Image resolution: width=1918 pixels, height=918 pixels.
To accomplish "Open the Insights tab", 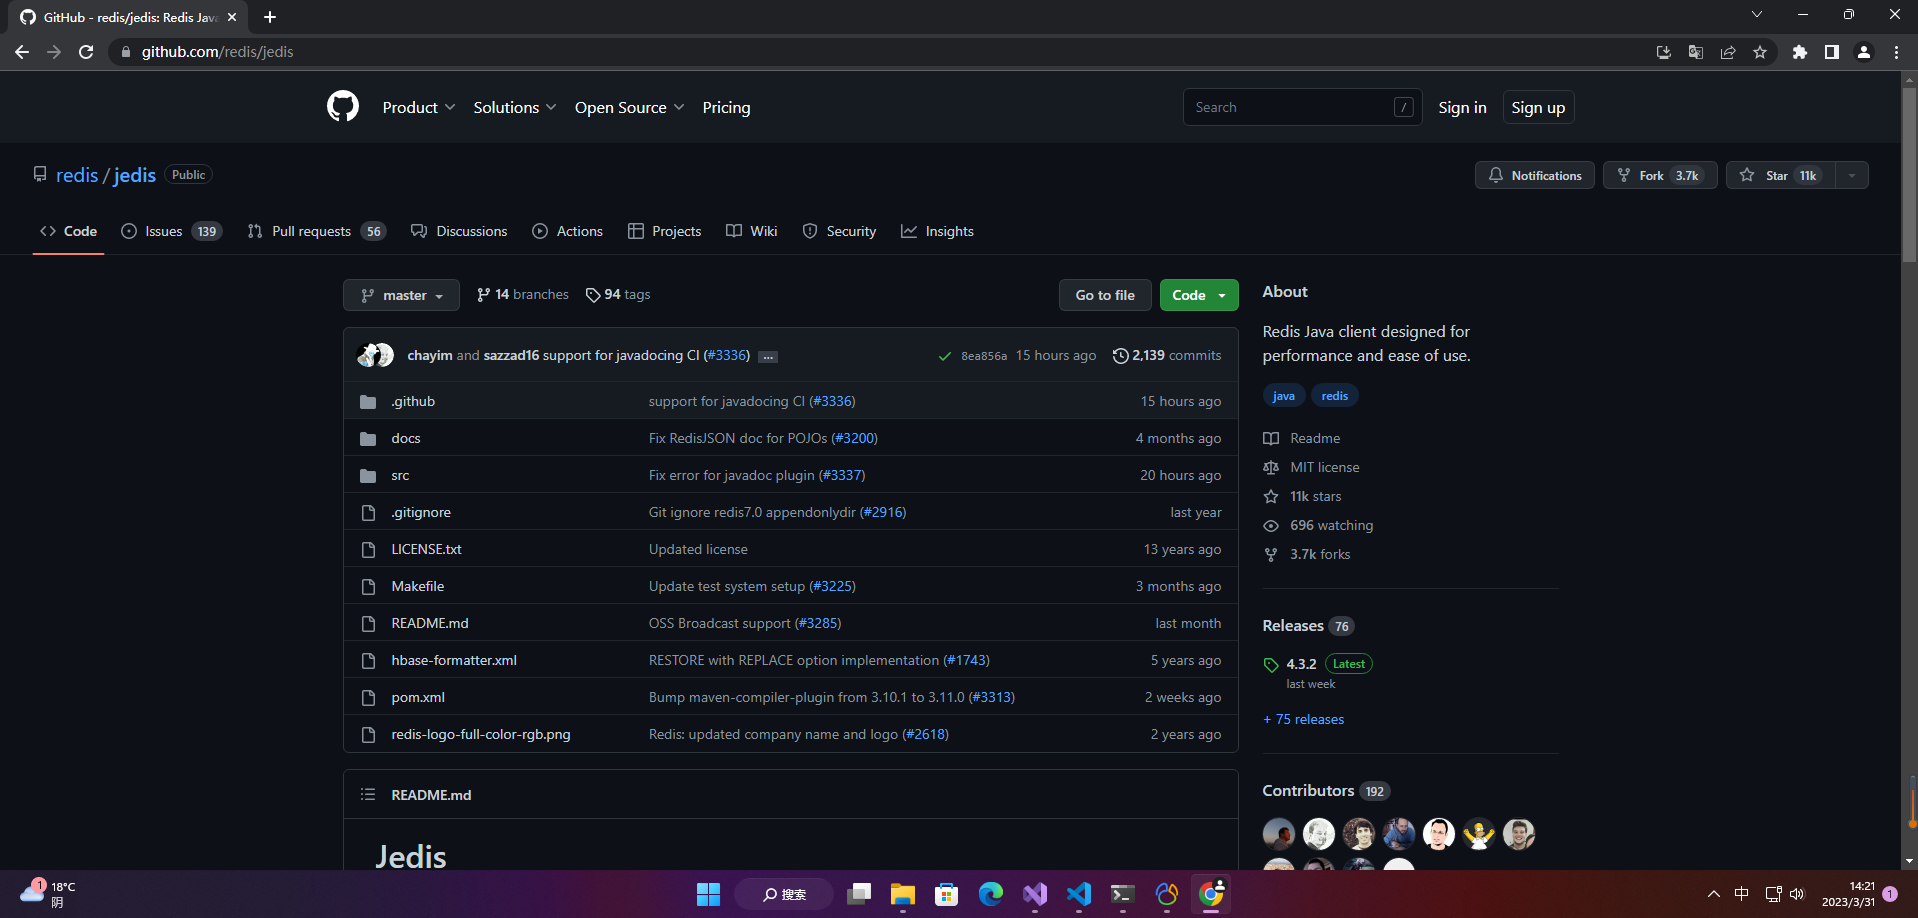I will coord(938,231).
